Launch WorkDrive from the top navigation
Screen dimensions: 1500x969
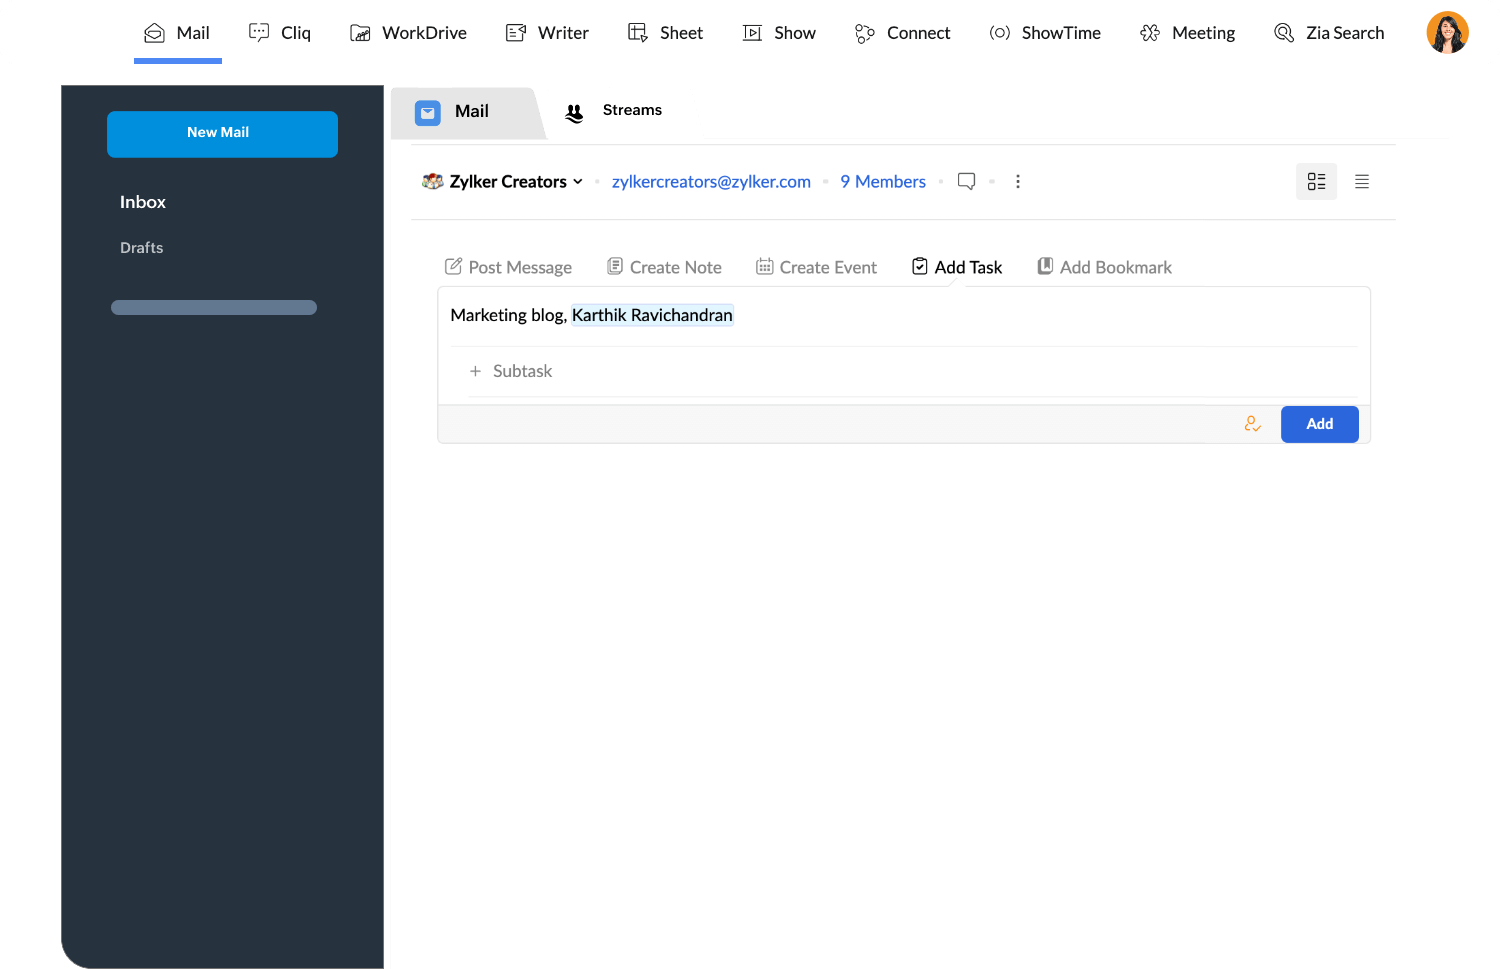(408, 33)
